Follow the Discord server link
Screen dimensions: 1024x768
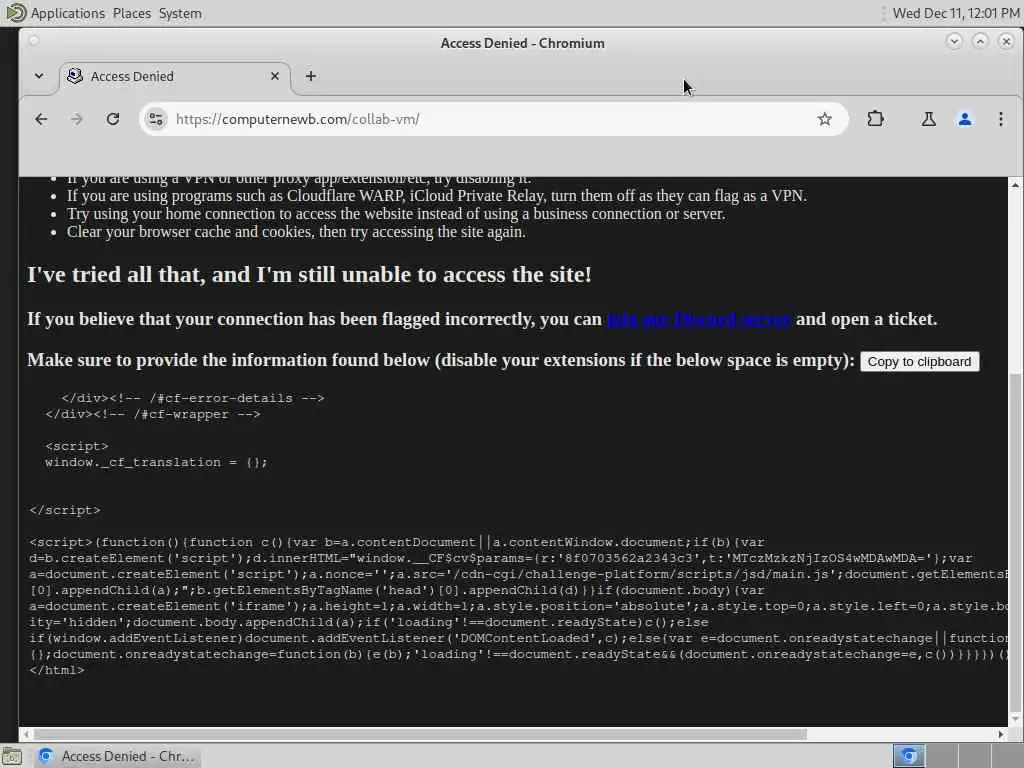coord(699,319)
